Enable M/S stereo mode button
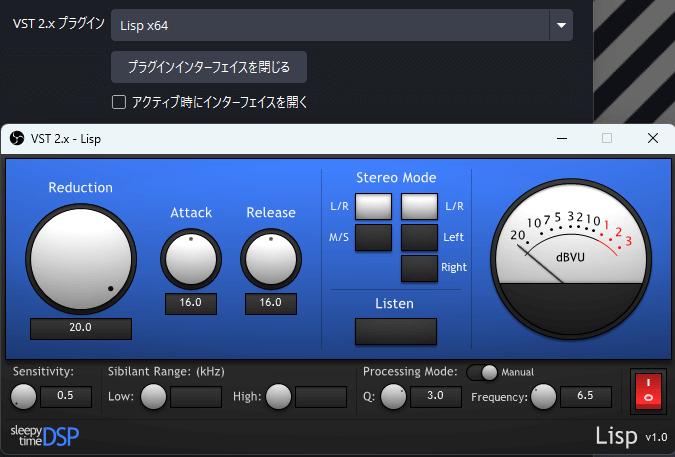675x457 pixels. (374, 238)
